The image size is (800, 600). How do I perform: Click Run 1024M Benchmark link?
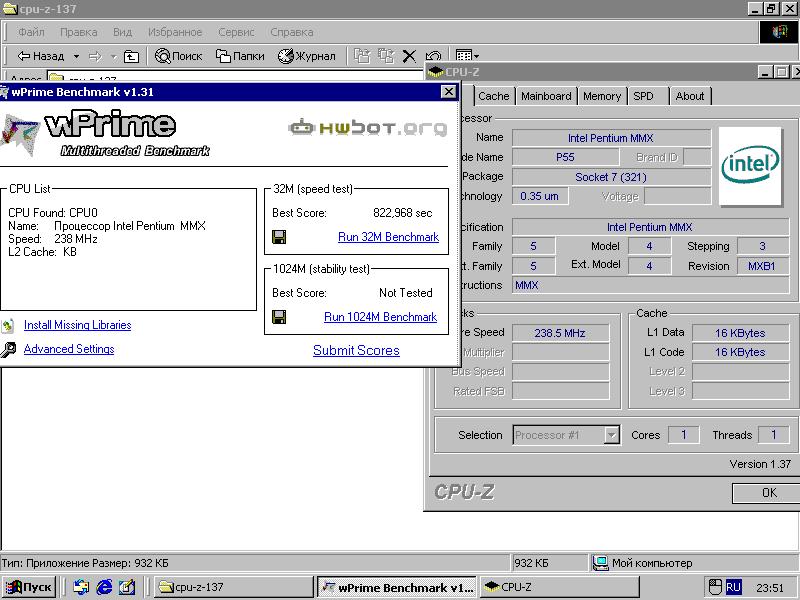(x=381, y=317)
